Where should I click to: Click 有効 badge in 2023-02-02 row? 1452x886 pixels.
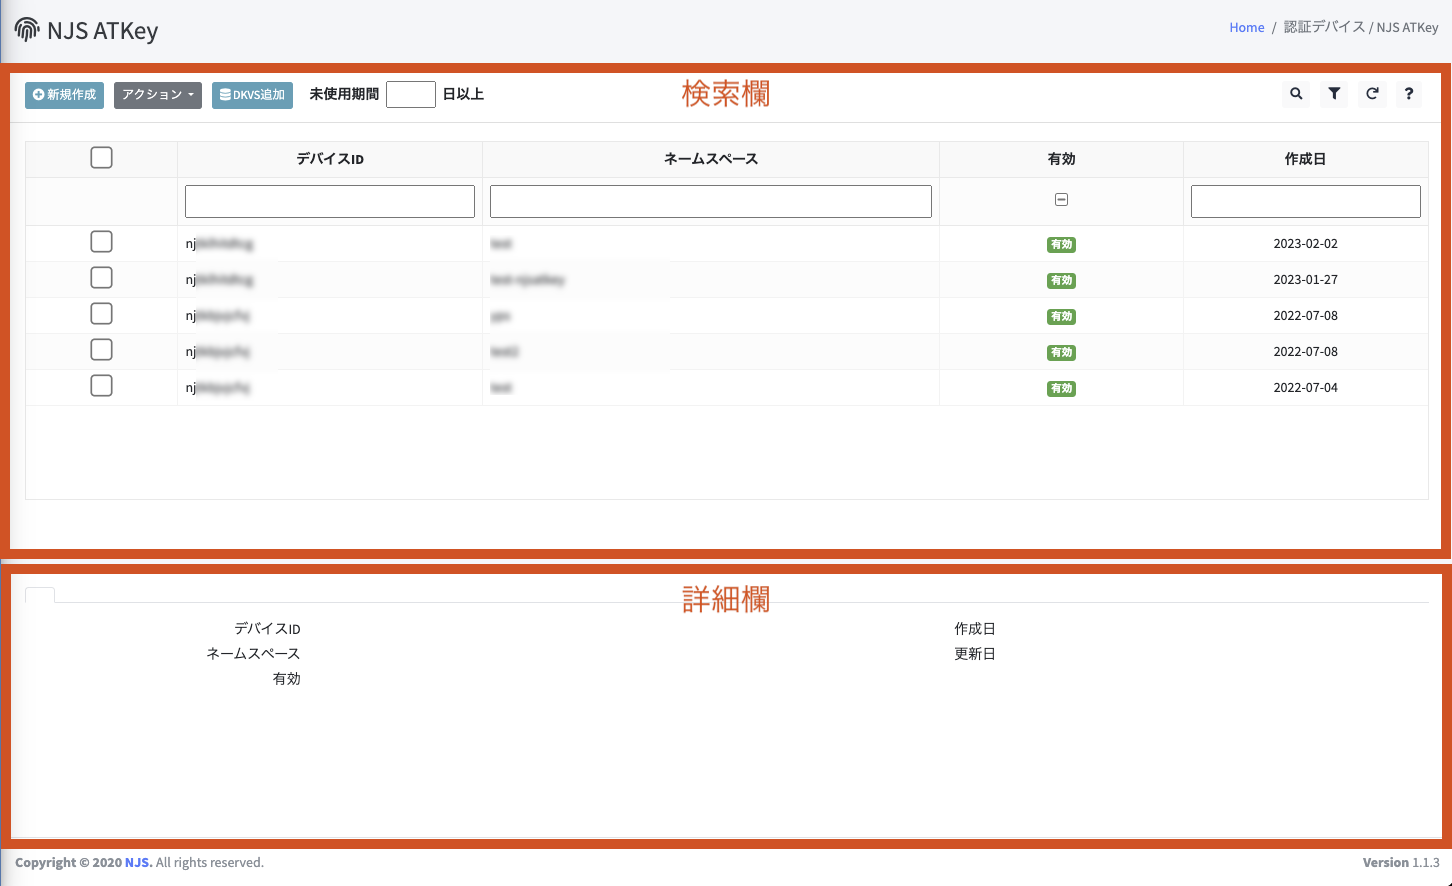pyautogui.click(x=1061, y=244)
